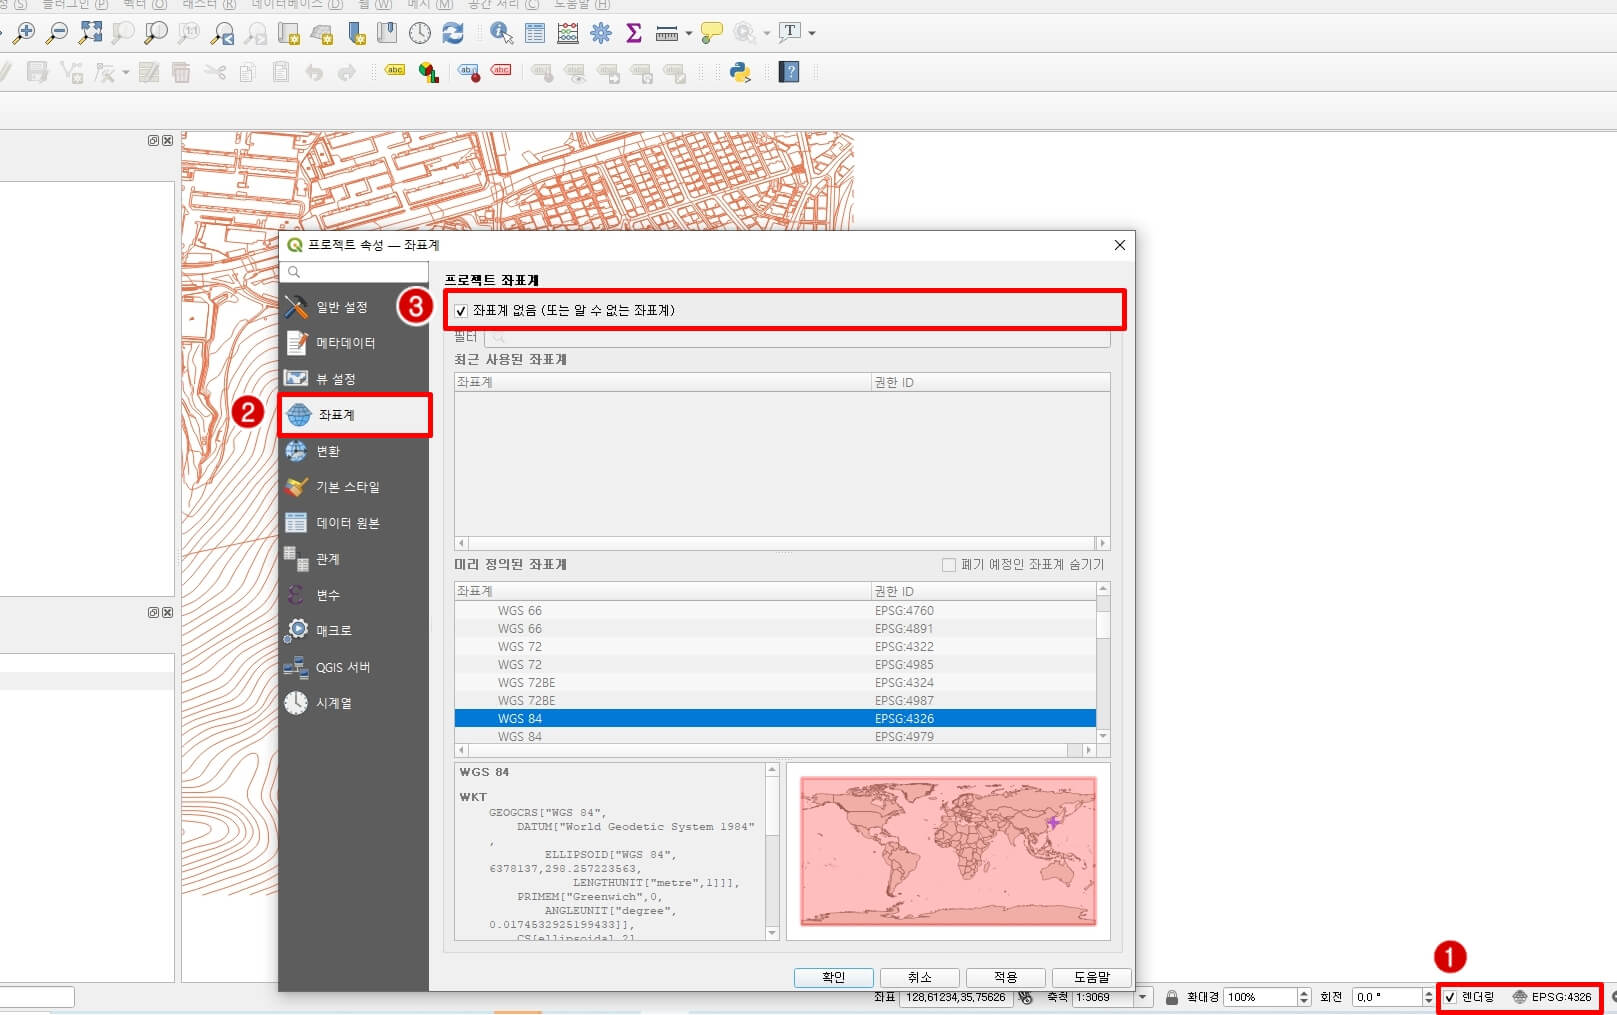Viewport: 1617px width, 1015px height.
Task: Click the Help button in dialog
Action: [1092, 977]
